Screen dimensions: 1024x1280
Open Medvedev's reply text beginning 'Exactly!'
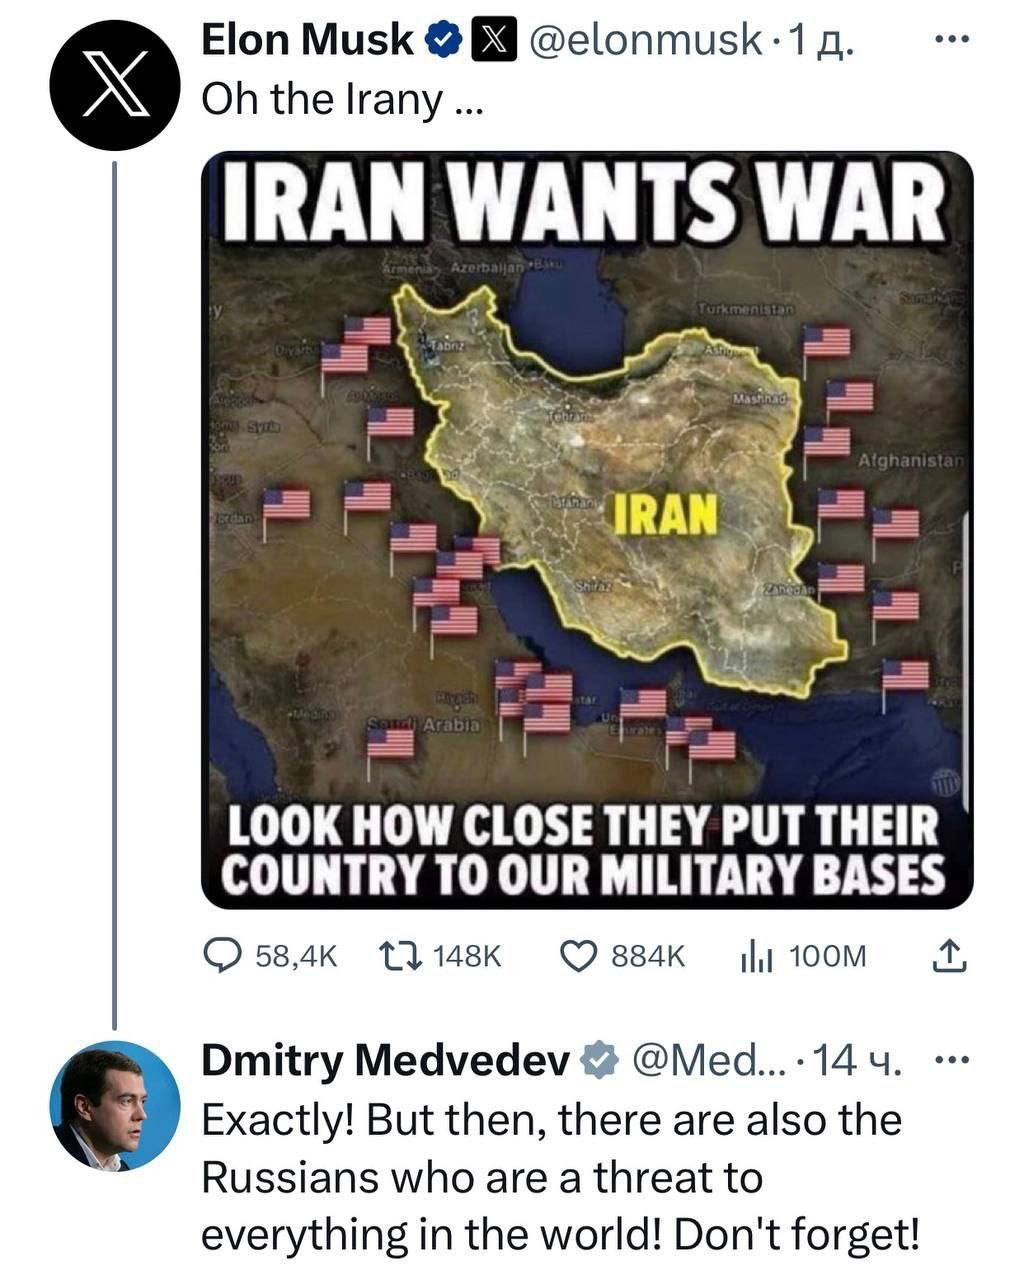pos(560,1177)
